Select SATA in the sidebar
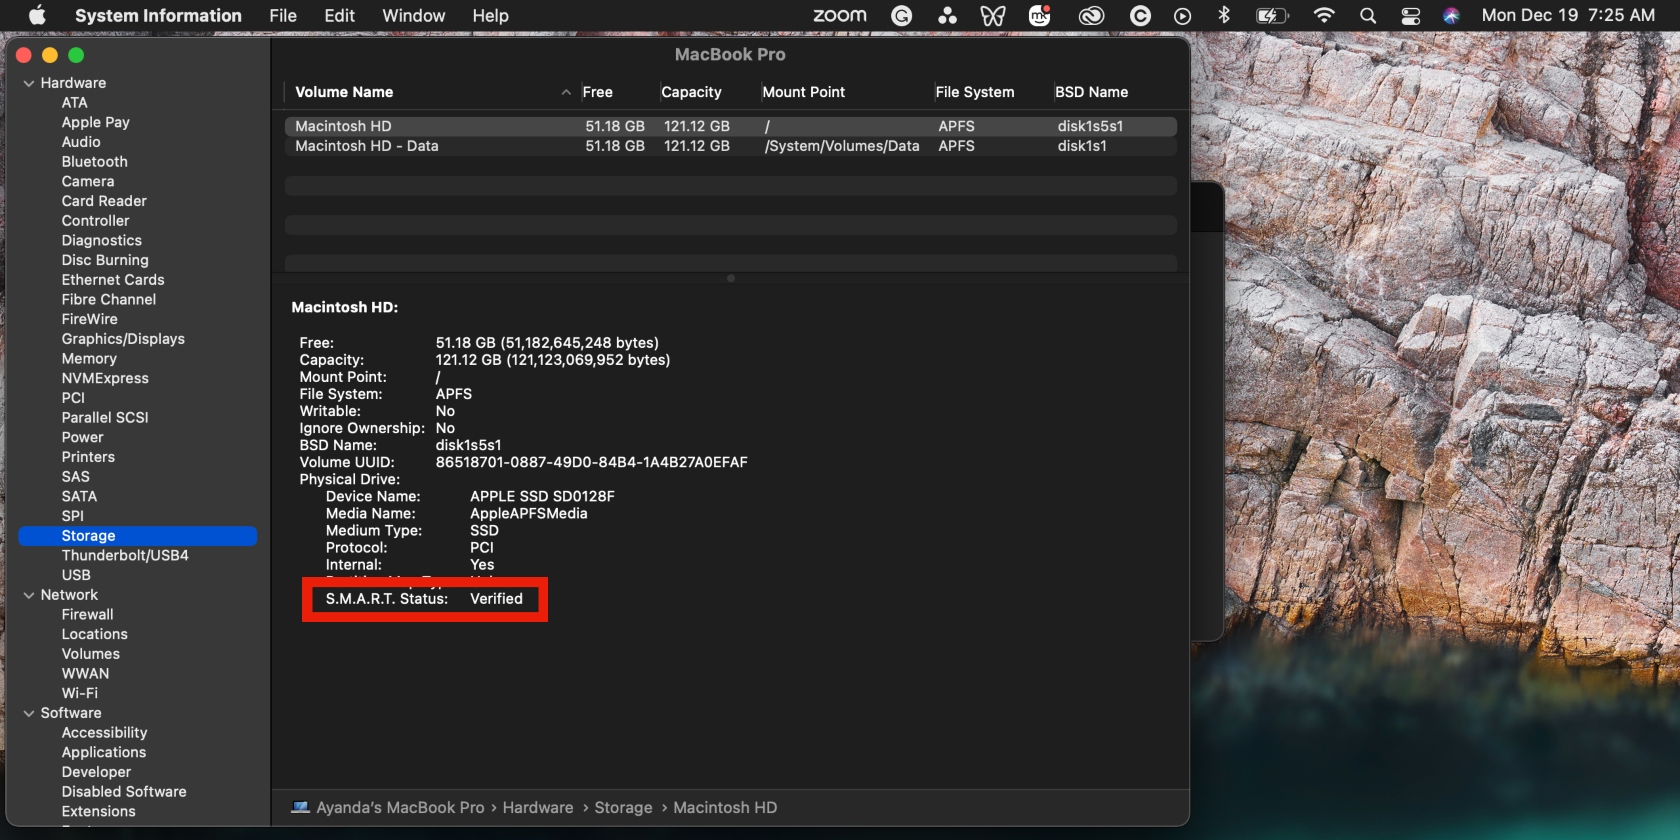The height and width of the screenshot is (840, 1680). click(79, 496)
